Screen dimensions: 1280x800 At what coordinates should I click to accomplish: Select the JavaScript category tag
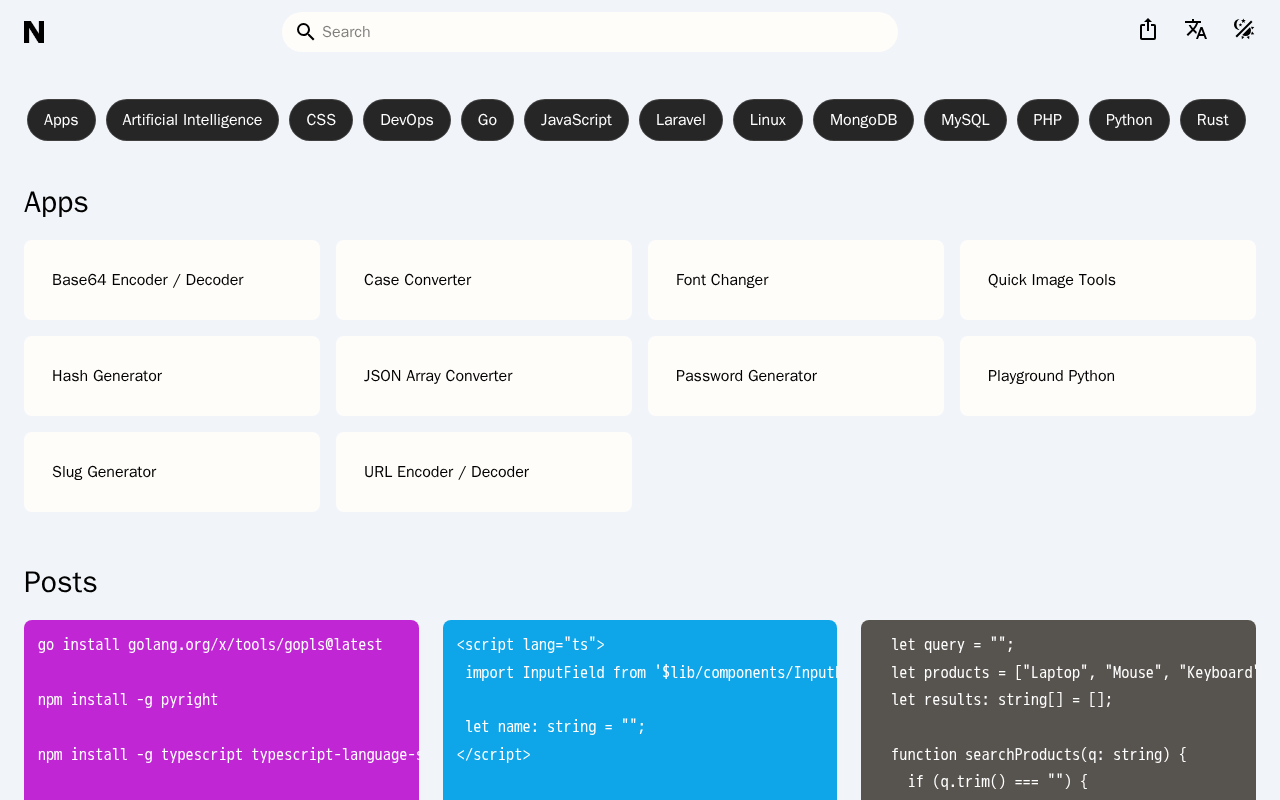pos(576,120)
